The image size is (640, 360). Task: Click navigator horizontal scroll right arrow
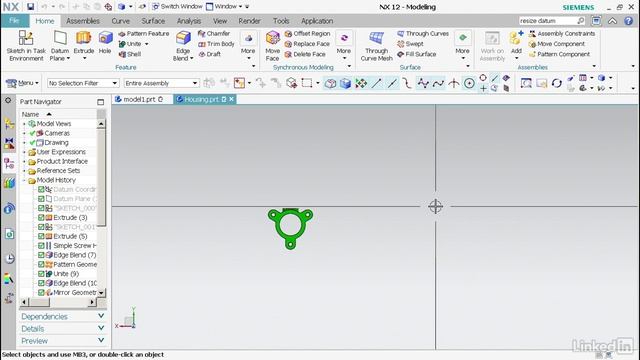click(92, 302)
